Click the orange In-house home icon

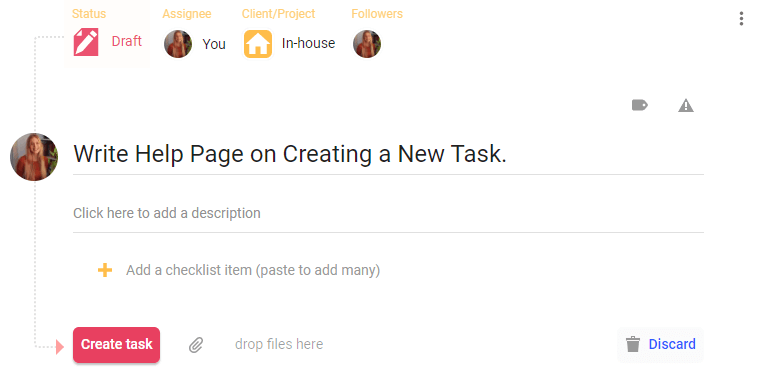[x=258, y=44]
